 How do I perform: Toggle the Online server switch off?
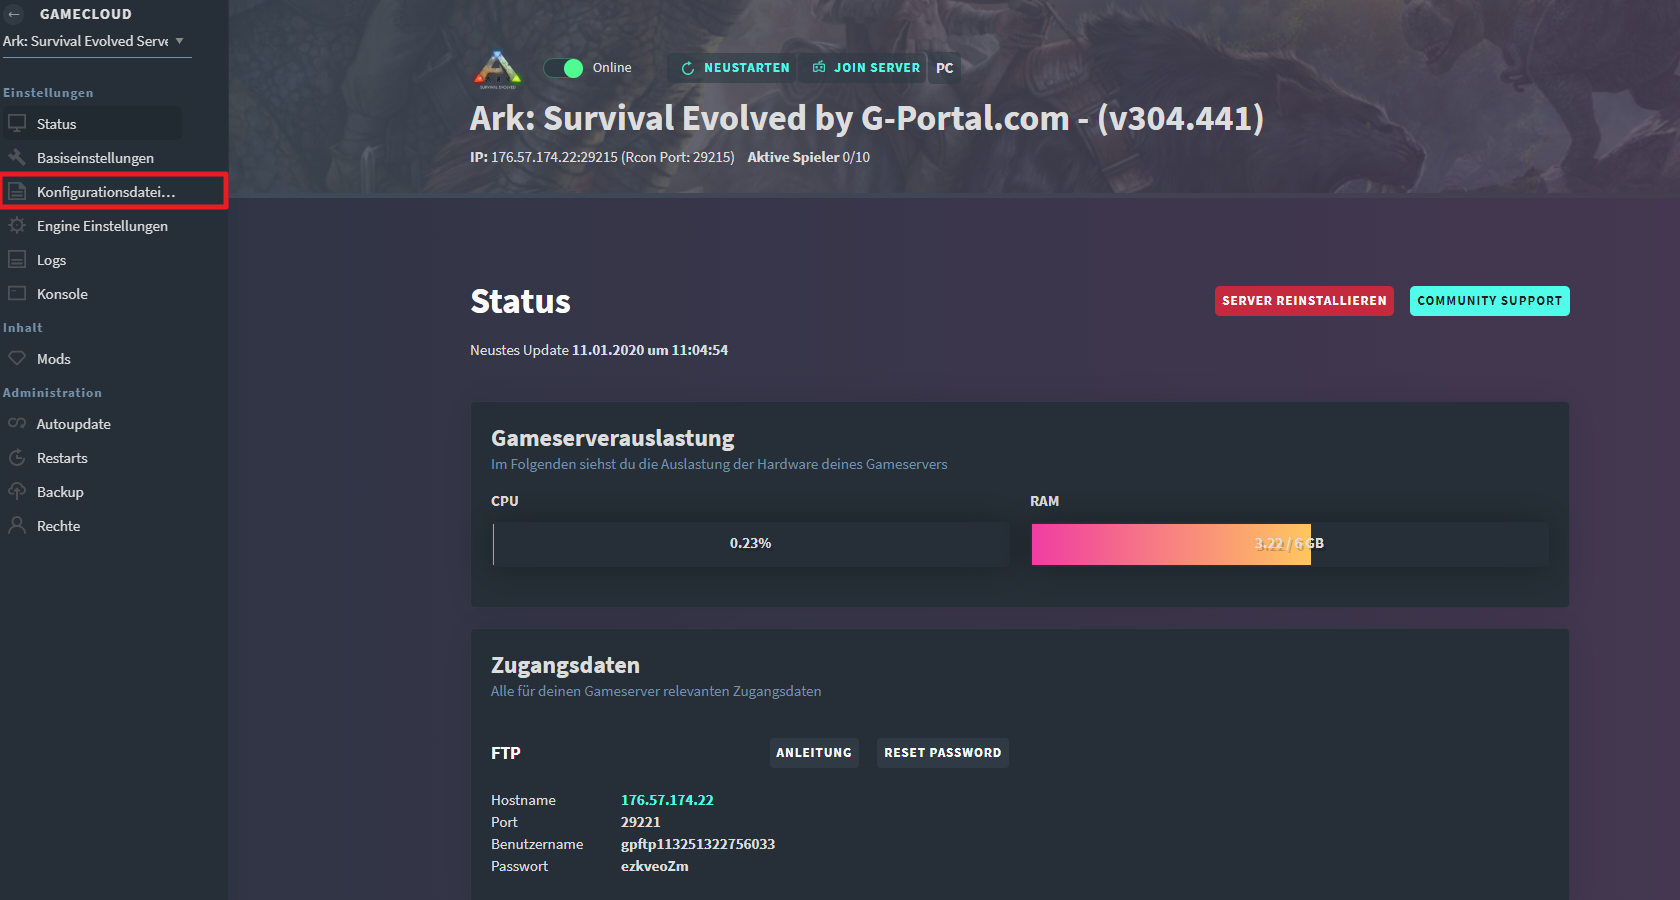564,68
